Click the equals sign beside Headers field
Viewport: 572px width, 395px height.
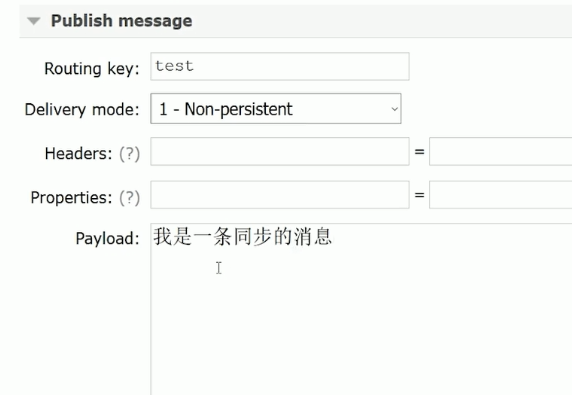coord(420,151)
